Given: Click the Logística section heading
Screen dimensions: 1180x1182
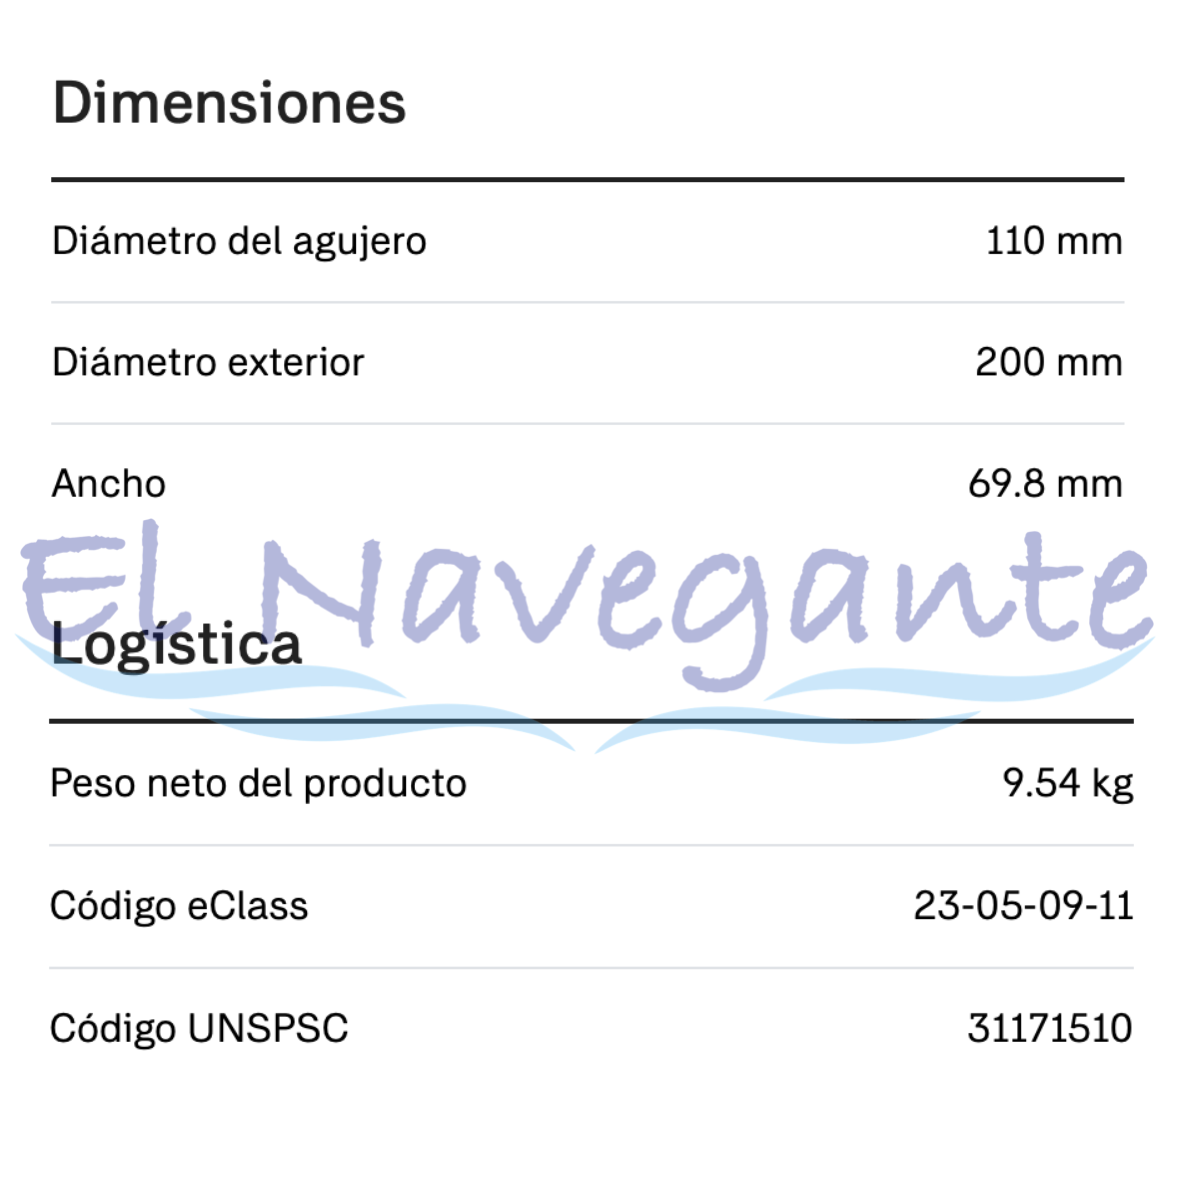Looking at the screenshot, I should 176,644.
